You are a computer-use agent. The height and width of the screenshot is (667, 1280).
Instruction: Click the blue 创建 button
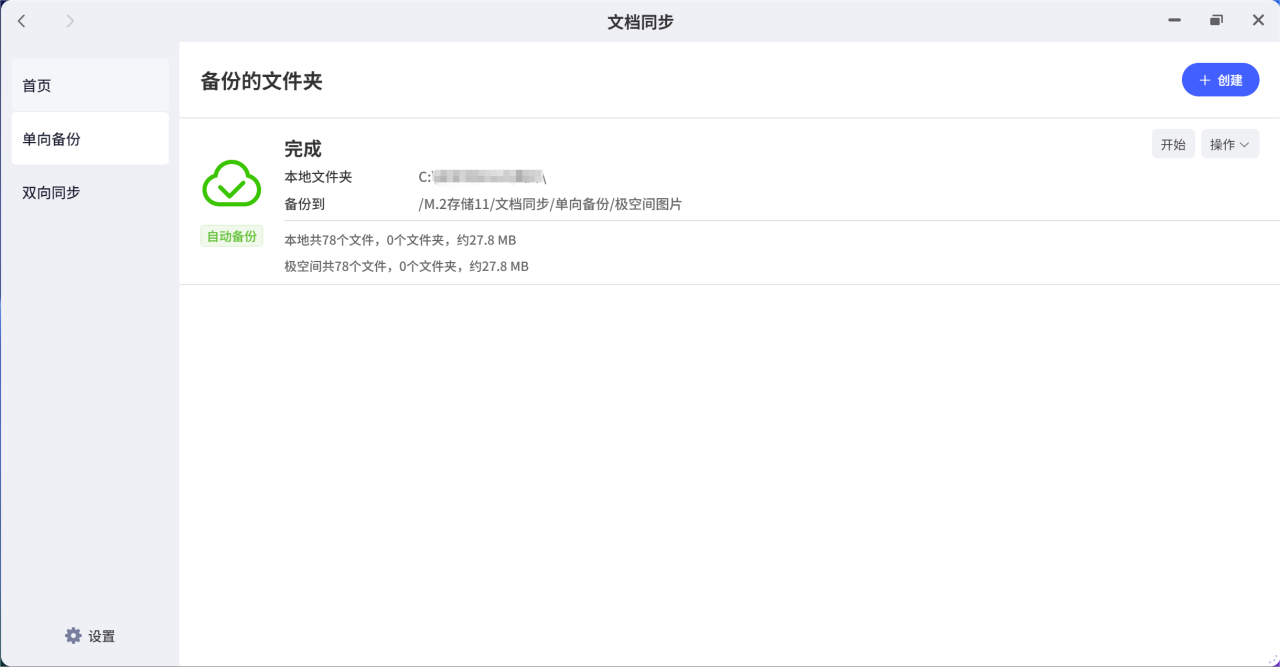pos(1220,80)
